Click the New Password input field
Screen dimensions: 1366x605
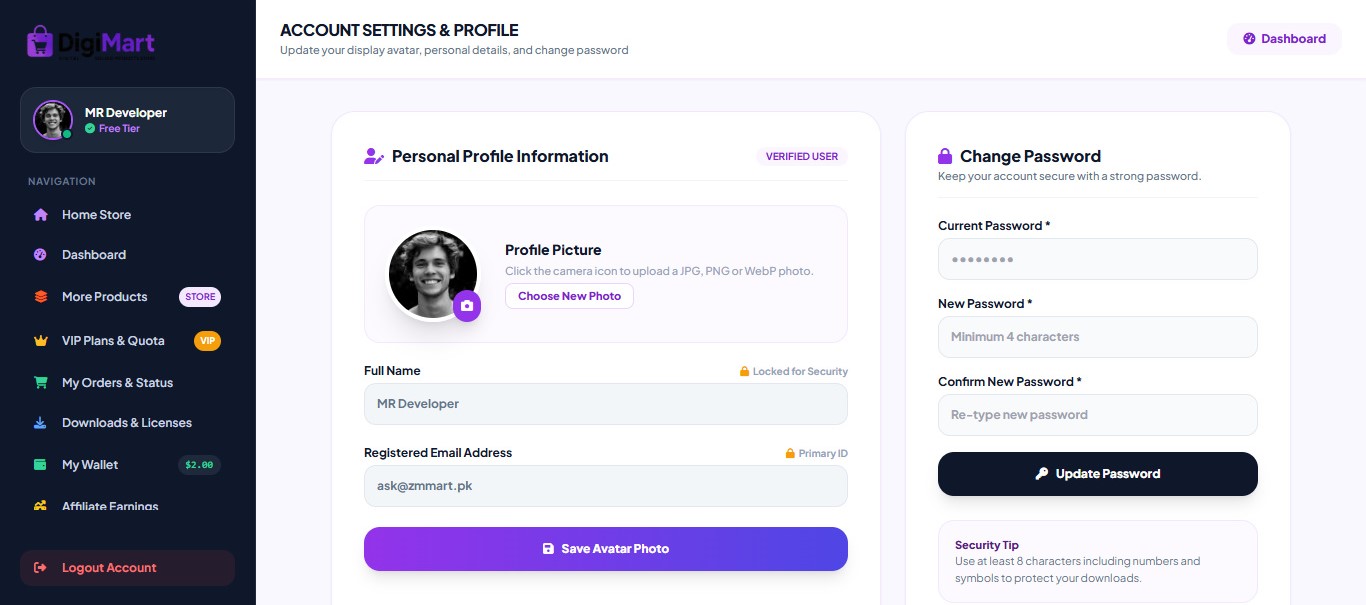1098,337
